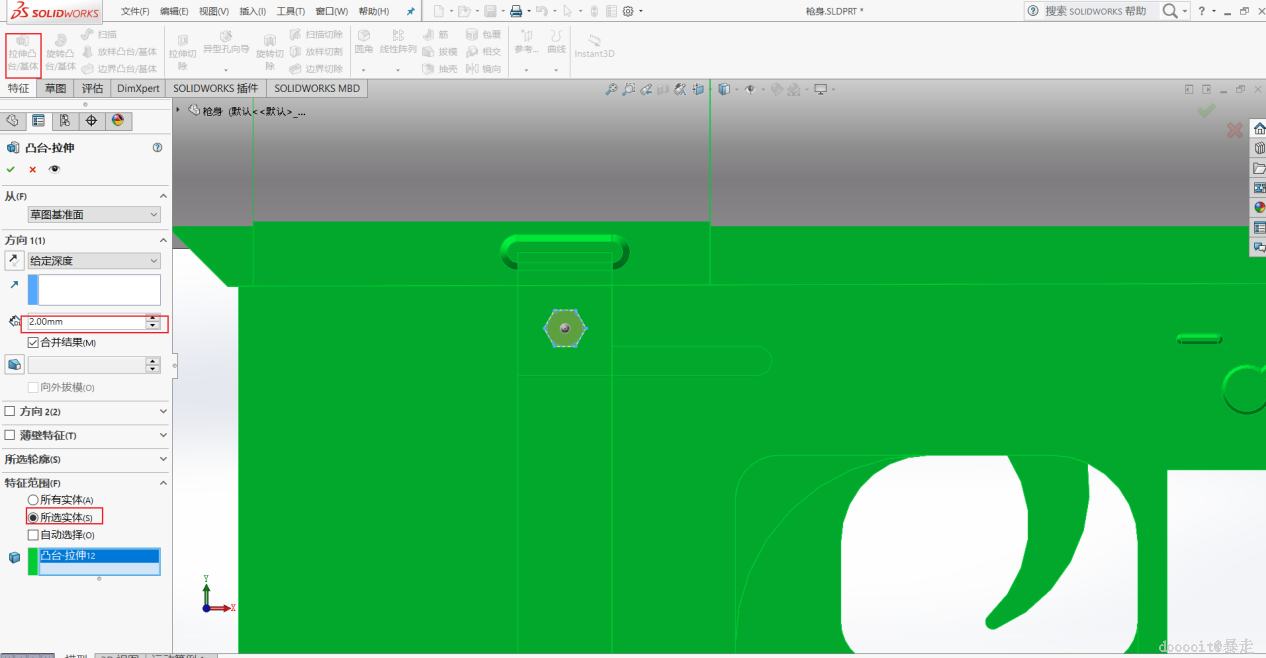This screenshot has height=658, width=1266.
Task: Open the 给定深度 end condition dropdown
Action: point(94,261)
